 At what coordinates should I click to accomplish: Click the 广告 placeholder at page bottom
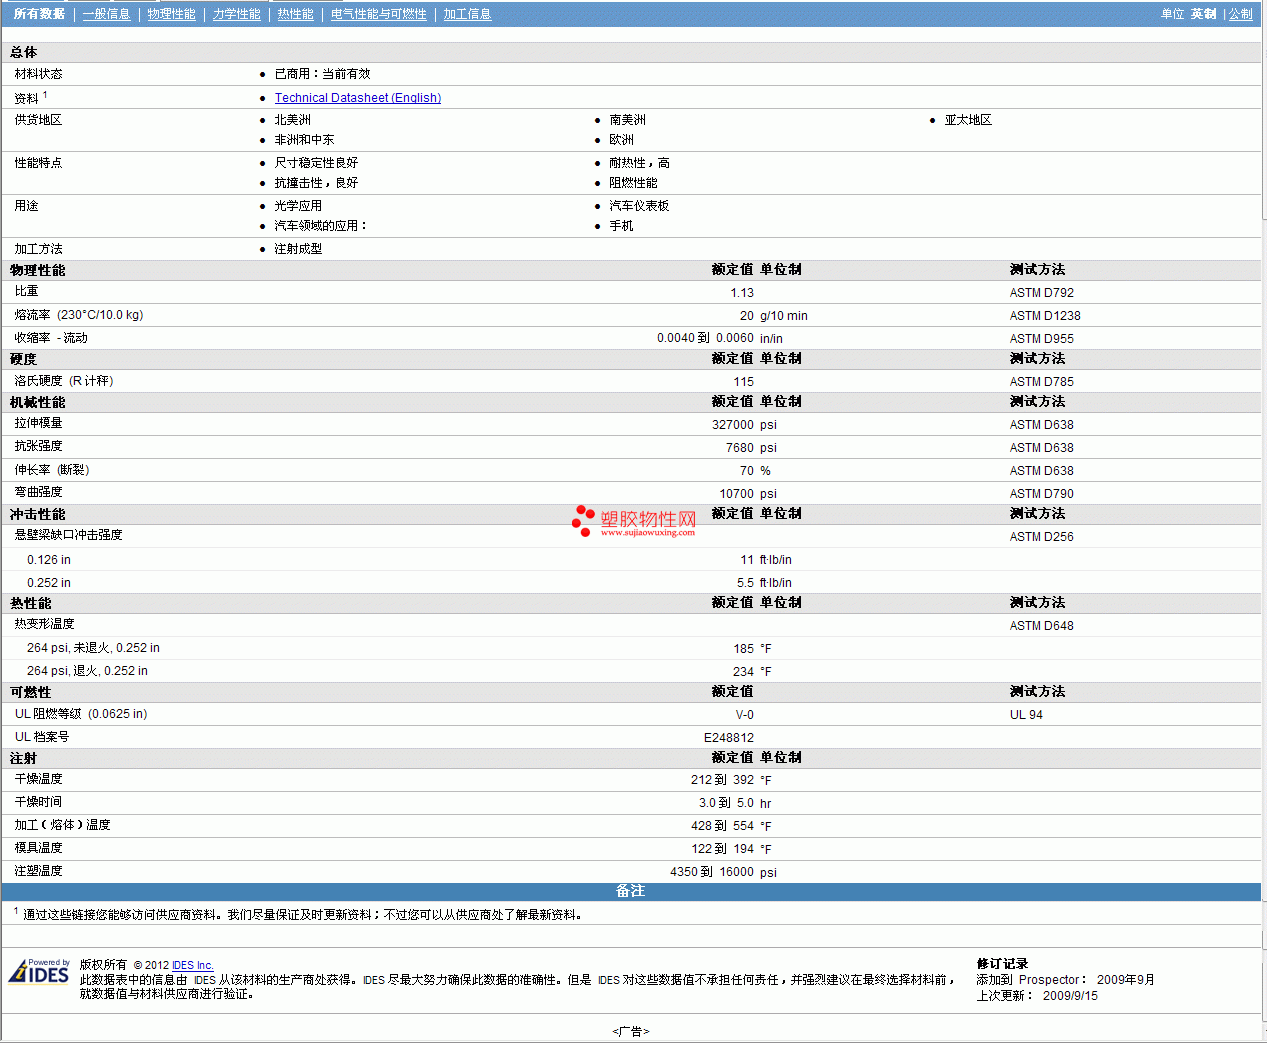coord(630,1031)
